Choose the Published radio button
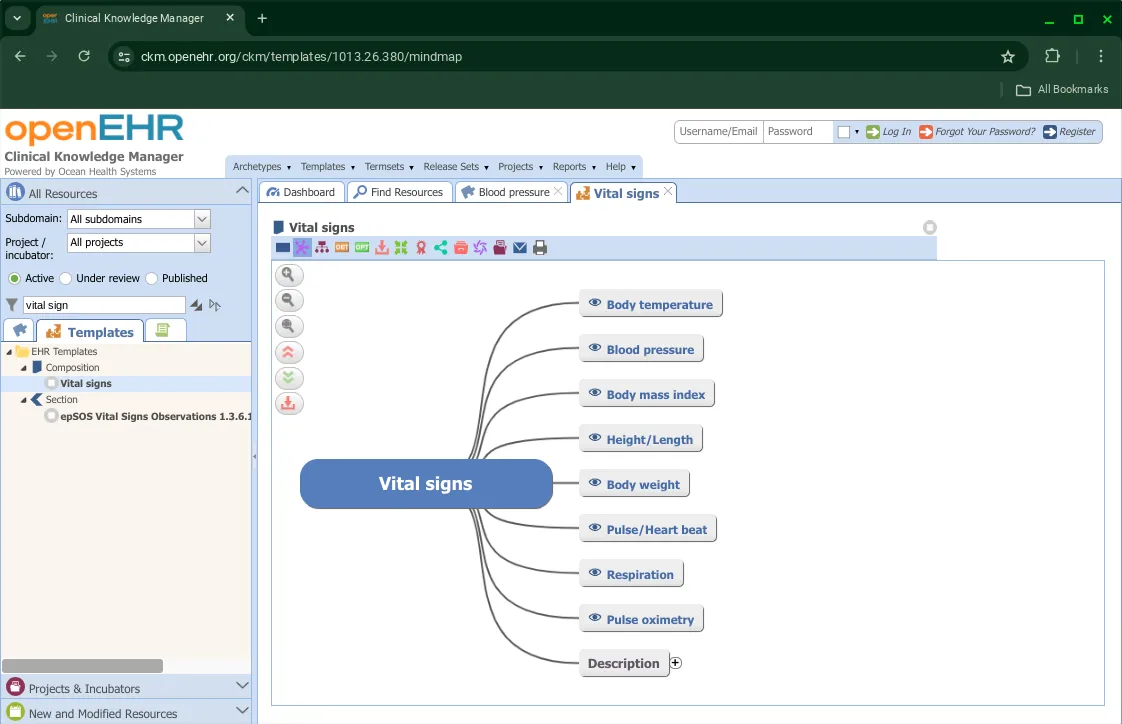The image size is (1122, 724). pyautogui.click(x=152, y=278)
